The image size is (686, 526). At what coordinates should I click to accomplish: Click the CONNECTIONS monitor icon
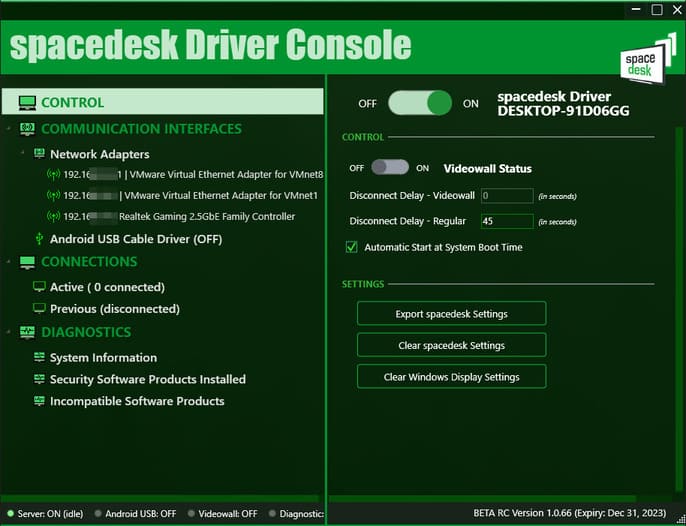pos(27,262)
